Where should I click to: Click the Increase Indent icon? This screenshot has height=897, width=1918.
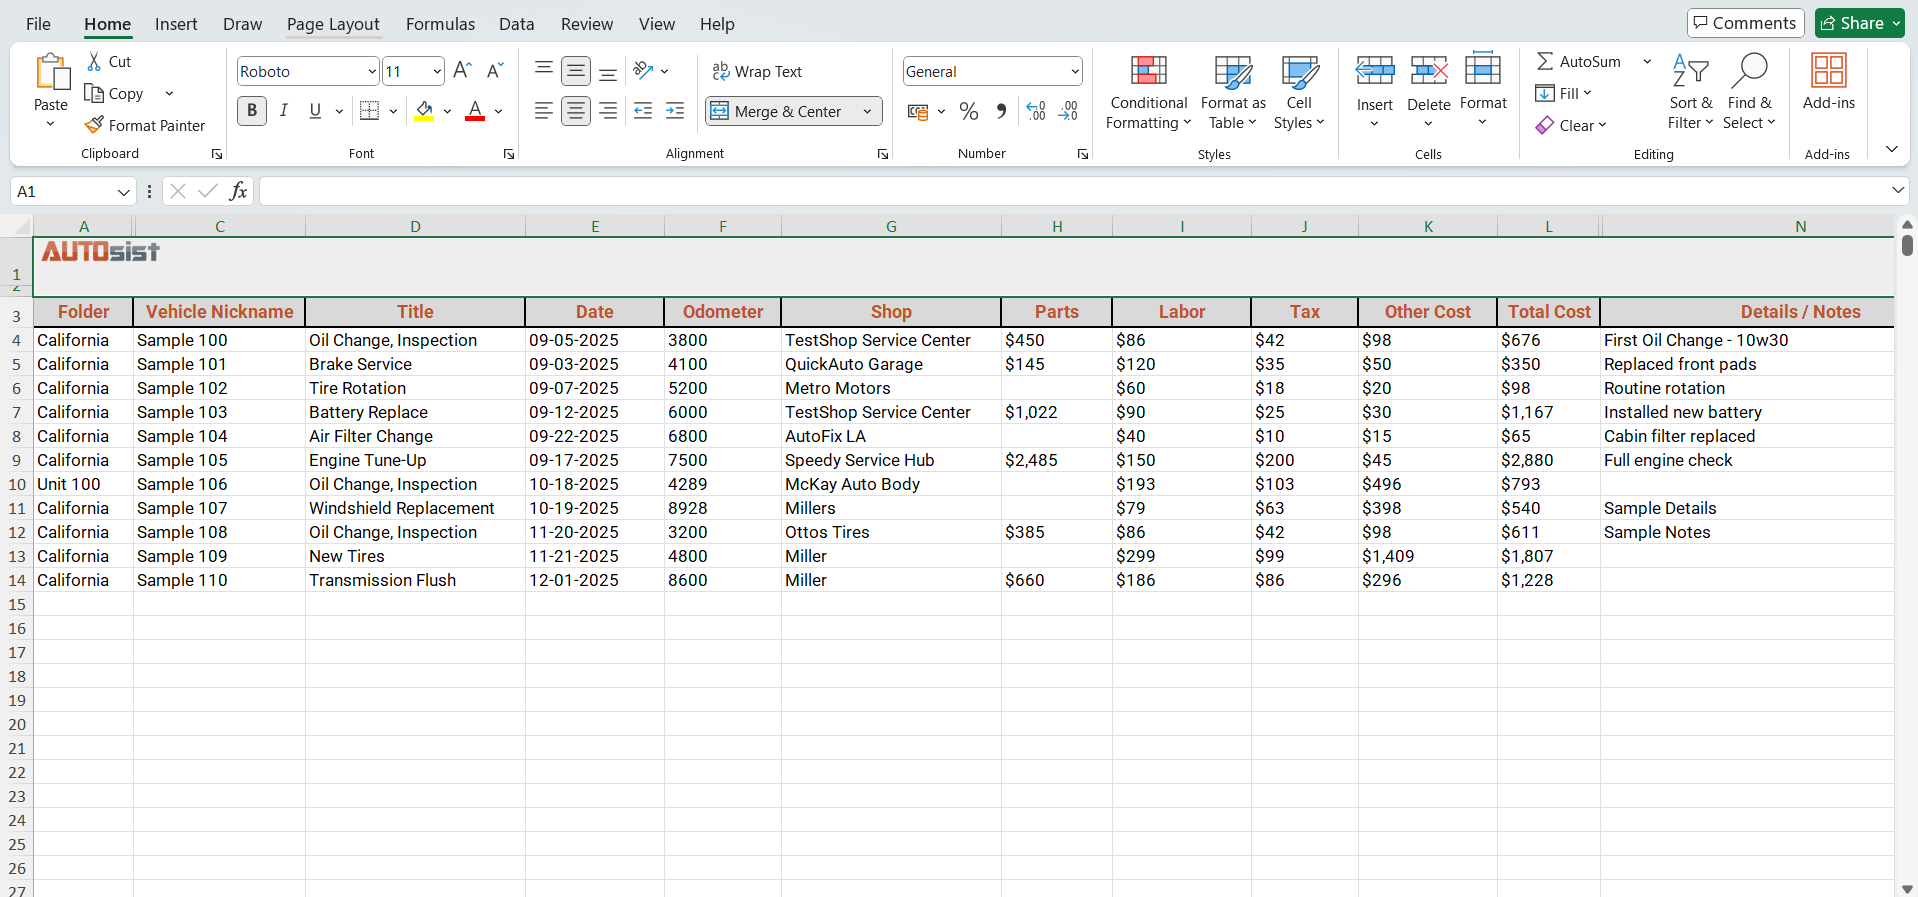[x=675, y=111]
